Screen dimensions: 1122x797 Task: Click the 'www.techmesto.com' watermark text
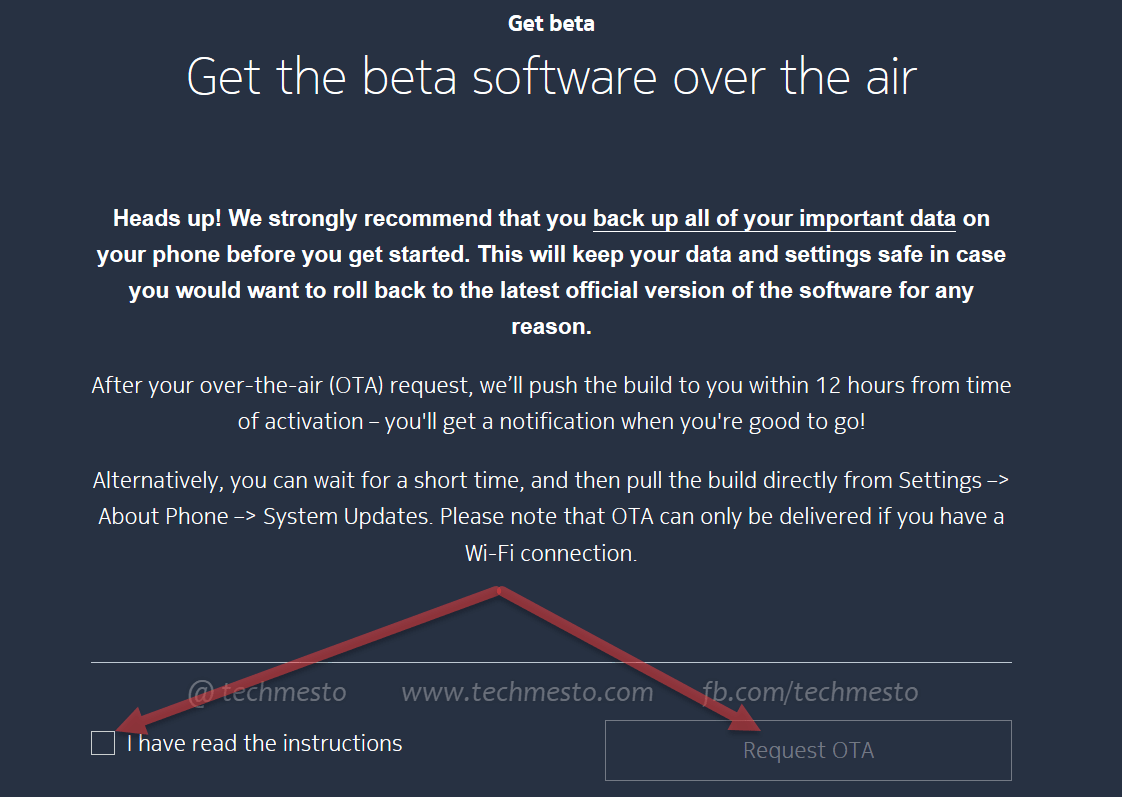pos(527,692)
